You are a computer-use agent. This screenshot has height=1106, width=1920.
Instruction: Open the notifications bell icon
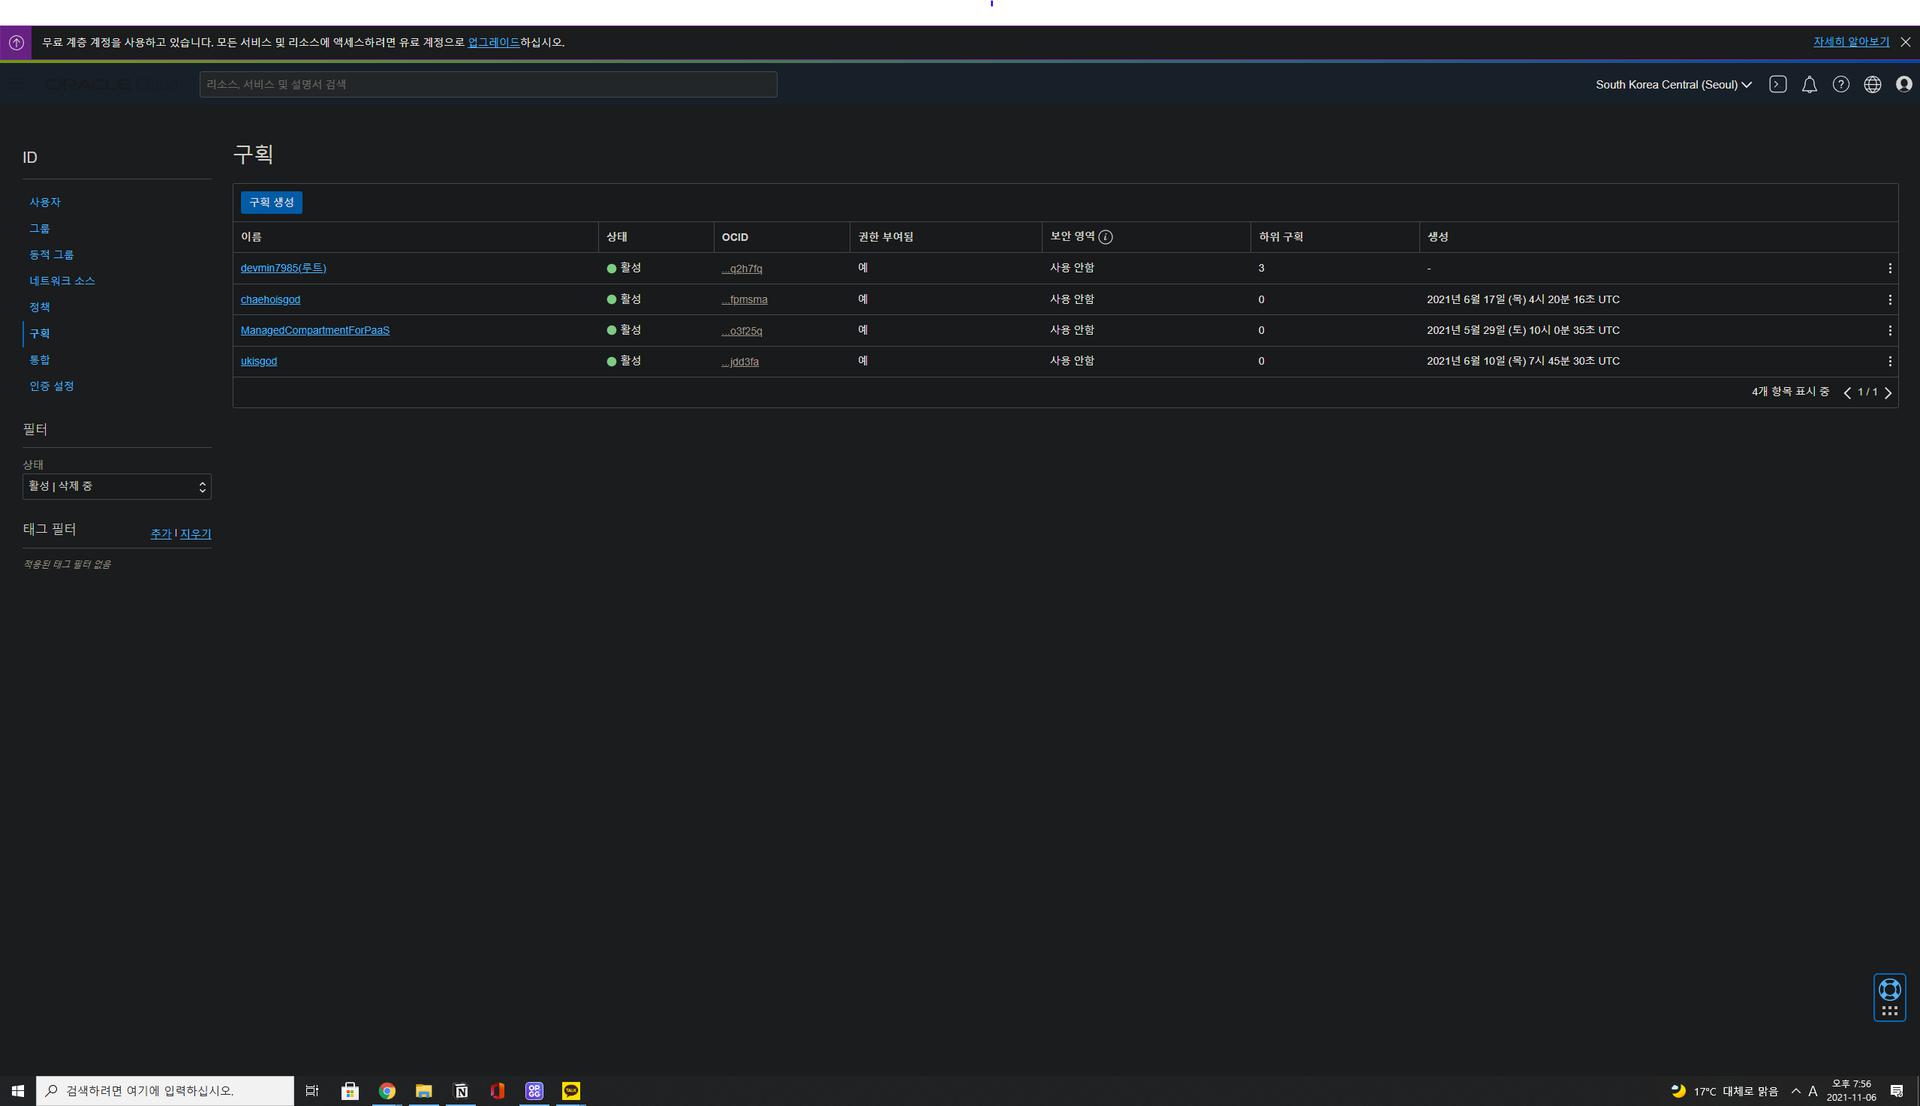pyautogui.click(x=1809, y=85)
